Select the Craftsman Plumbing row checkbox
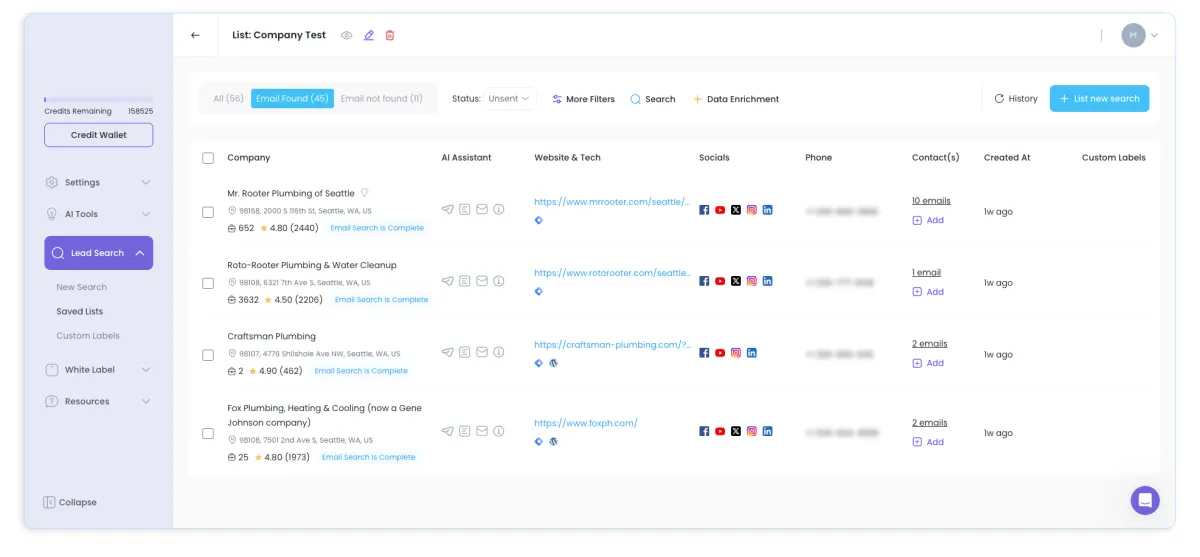Image resolution: width=1200 pixels, height=557 pixels. (208, 355)
